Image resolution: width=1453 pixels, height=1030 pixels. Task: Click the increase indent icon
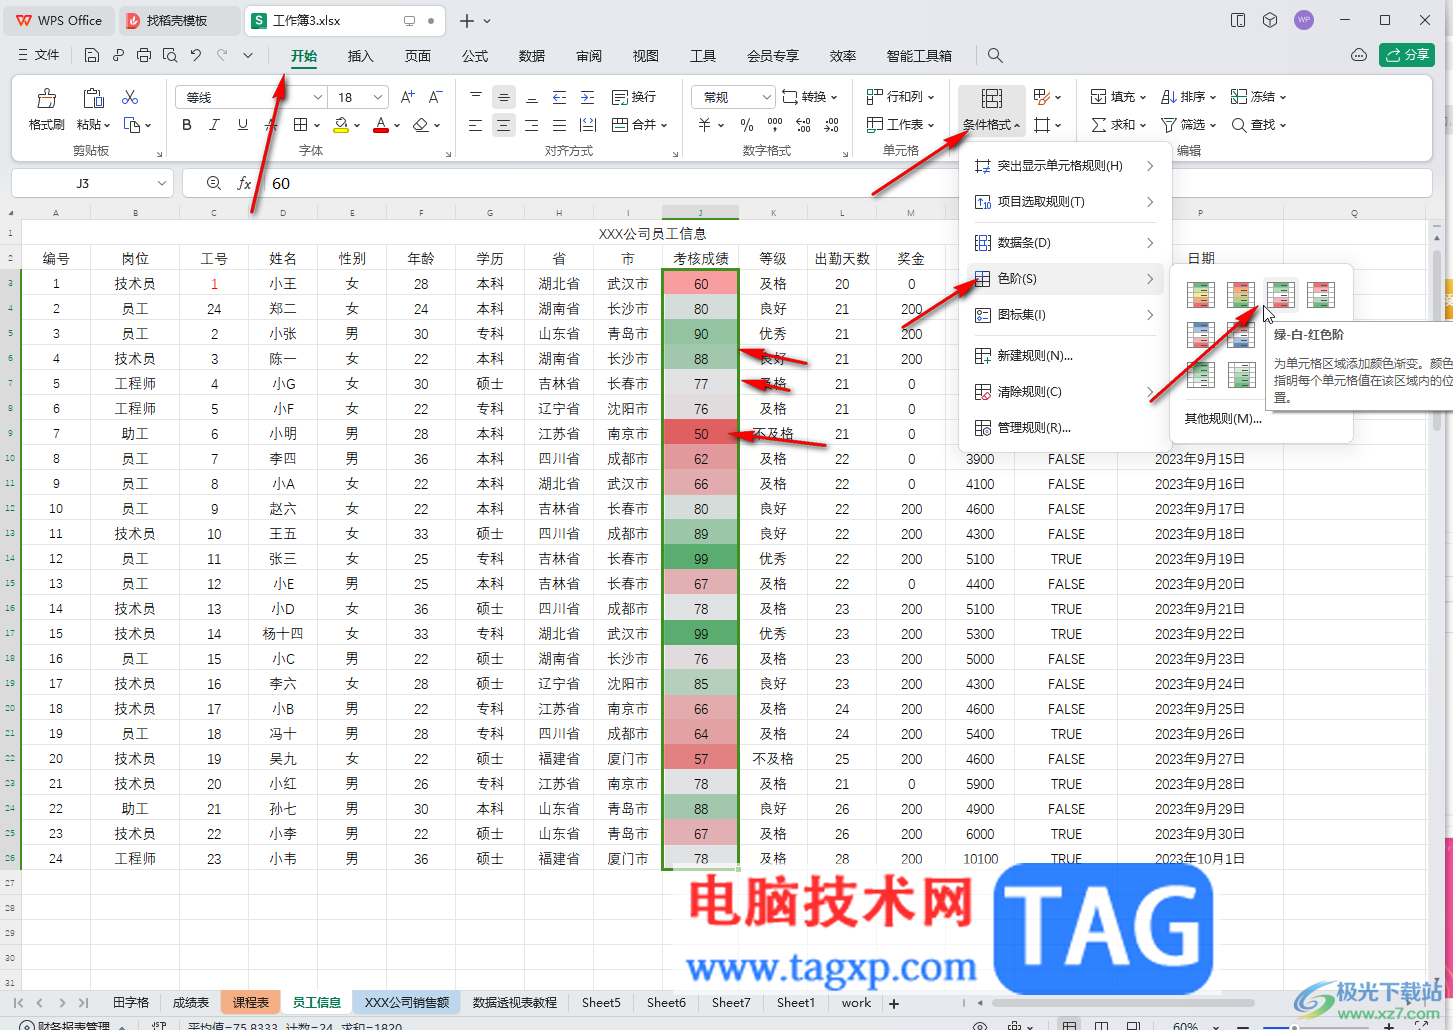(x=587, y=97)
